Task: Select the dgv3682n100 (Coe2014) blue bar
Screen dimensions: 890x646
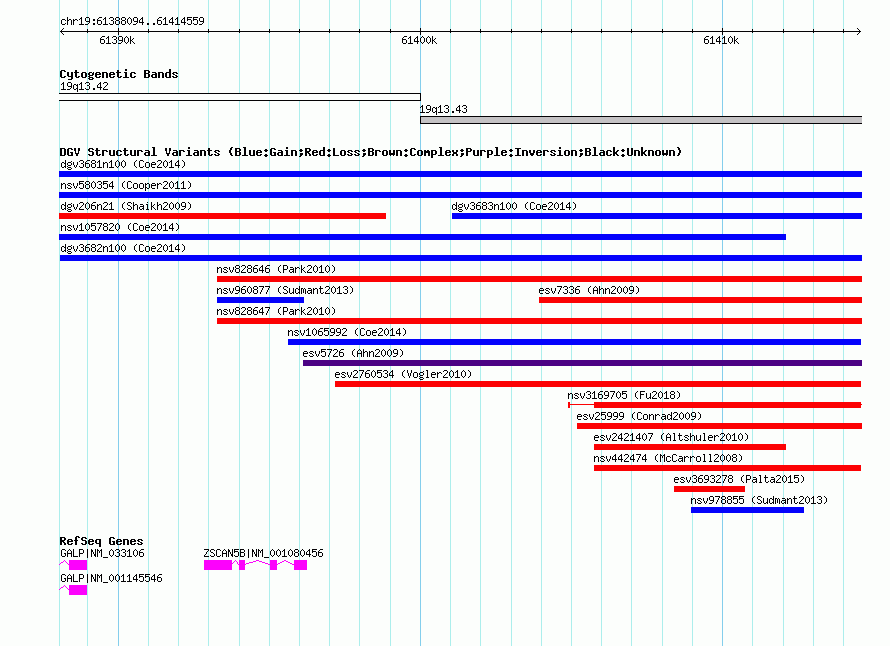Action: [460, 258]
